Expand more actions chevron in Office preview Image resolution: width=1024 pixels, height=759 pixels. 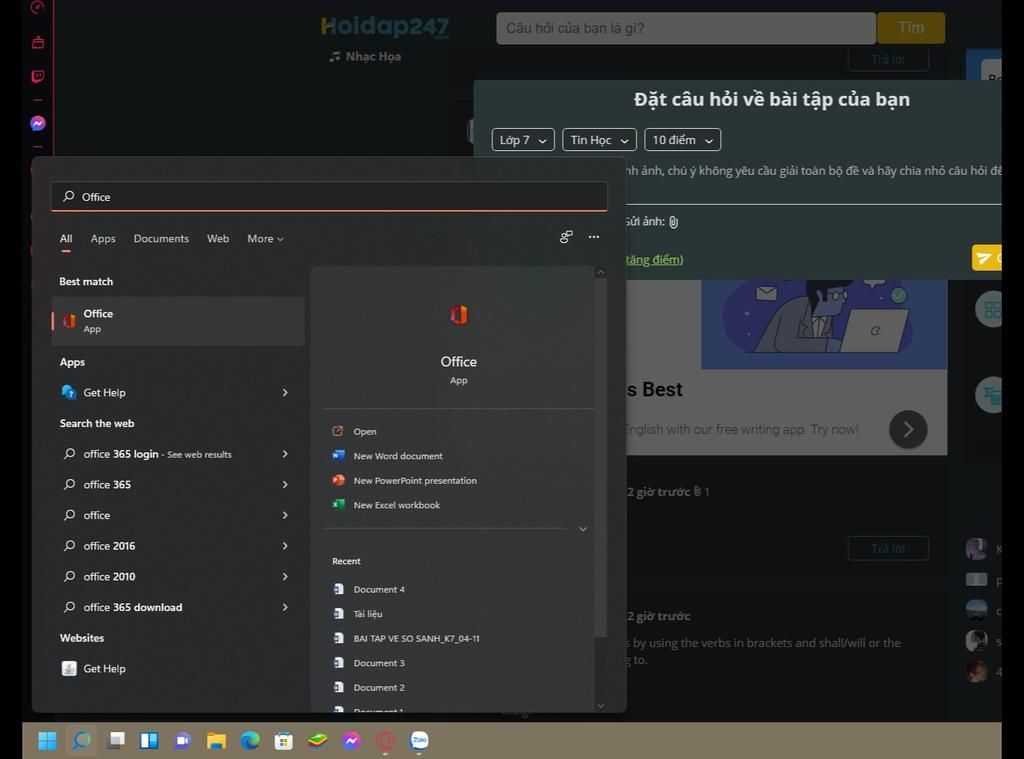click(583, 529)
